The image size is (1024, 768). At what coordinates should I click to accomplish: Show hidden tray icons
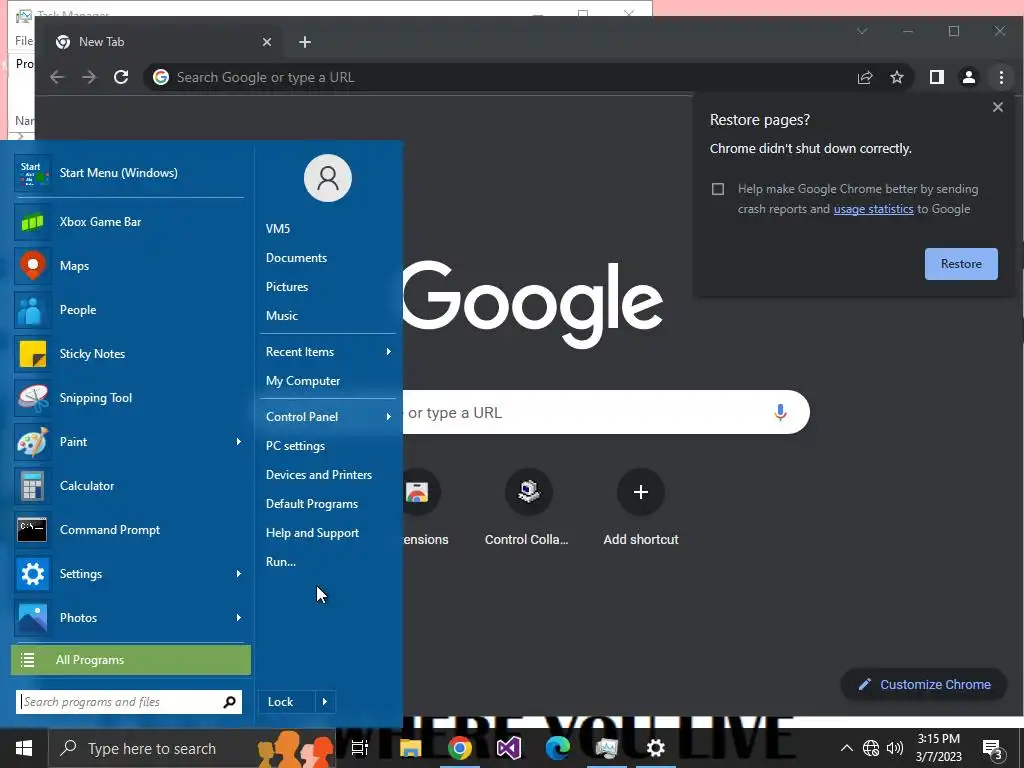pos(846,748)
